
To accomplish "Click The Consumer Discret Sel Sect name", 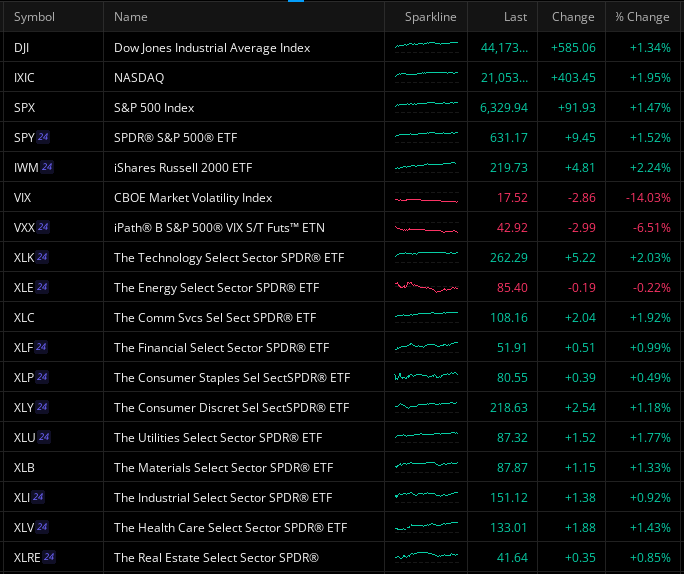I will [x=232, y=407].
